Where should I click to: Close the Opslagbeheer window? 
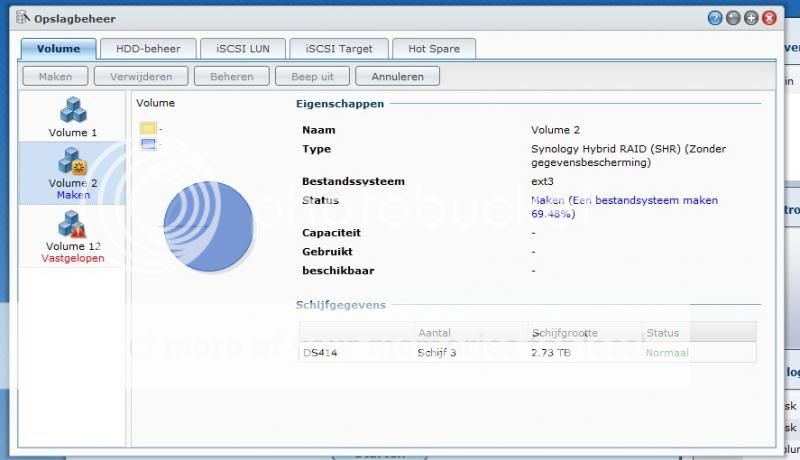click(769, 18)
